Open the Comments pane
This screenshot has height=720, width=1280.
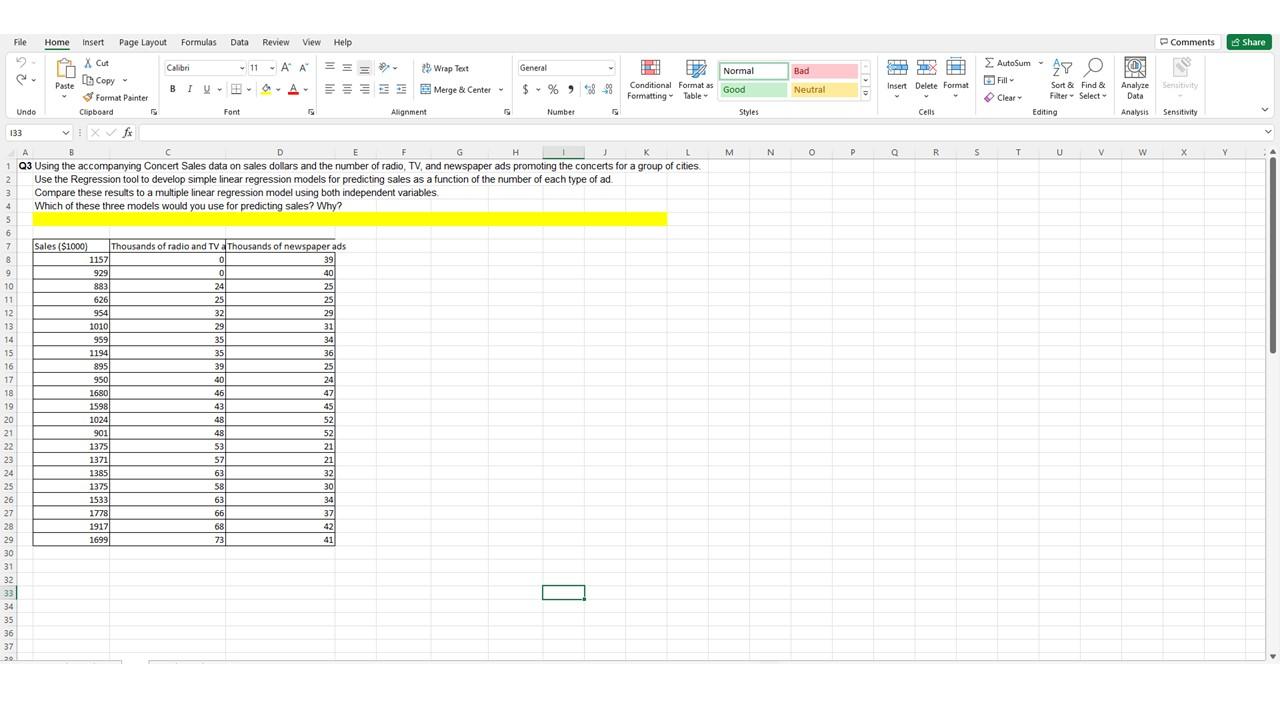1187,42
